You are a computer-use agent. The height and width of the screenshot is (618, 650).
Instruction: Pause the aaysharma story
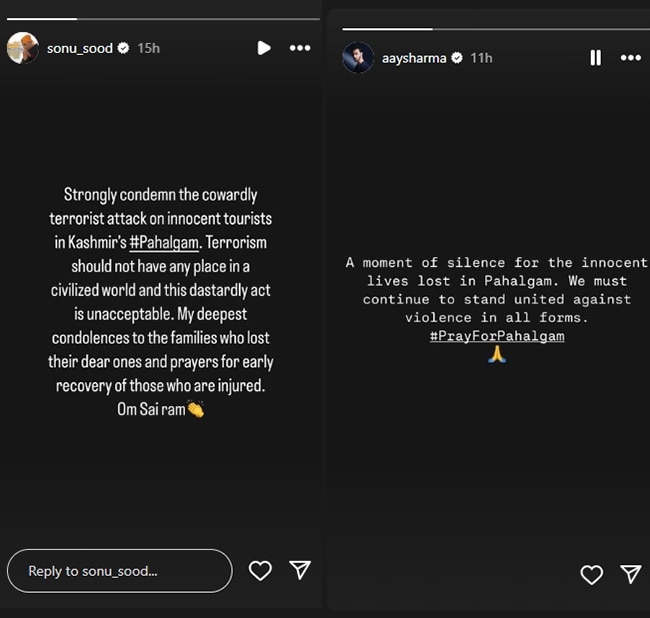click(596, 58)
